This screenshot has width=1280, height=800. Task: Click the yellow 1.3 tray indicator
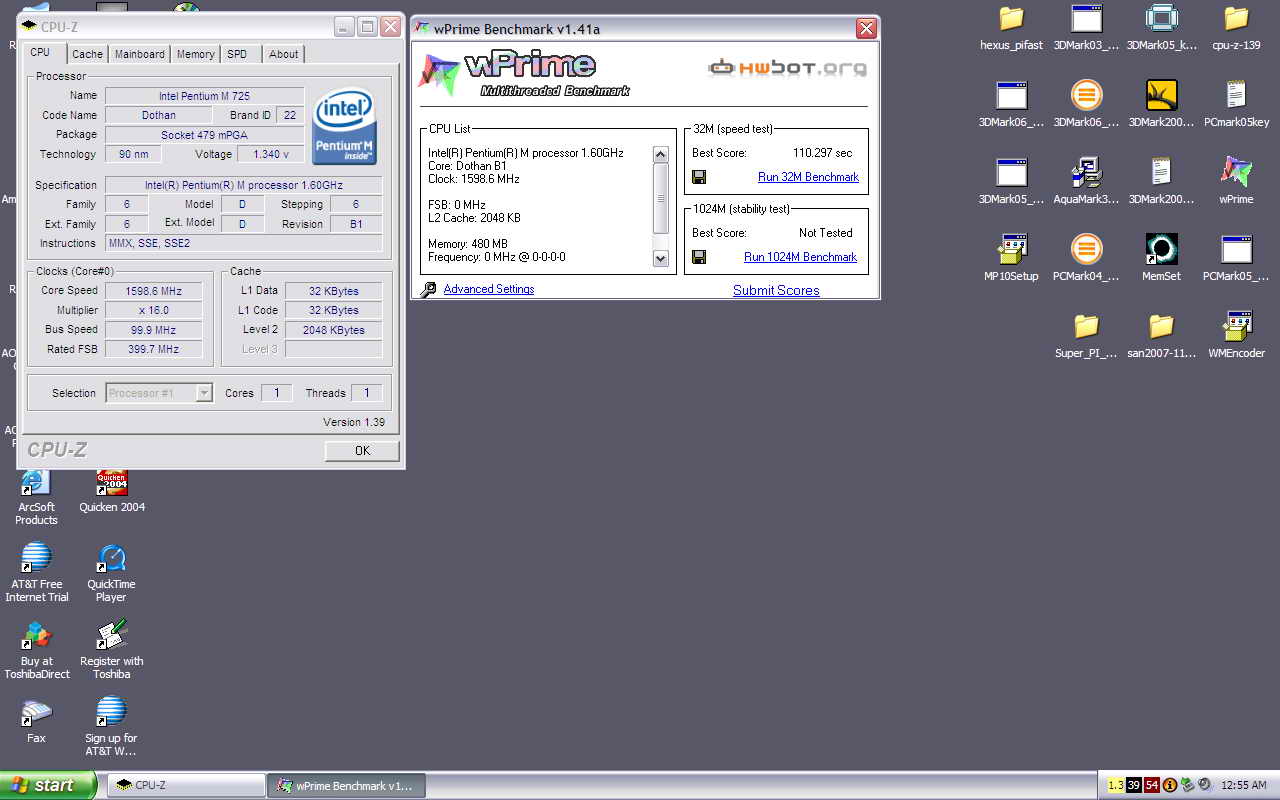[1116, 785]
